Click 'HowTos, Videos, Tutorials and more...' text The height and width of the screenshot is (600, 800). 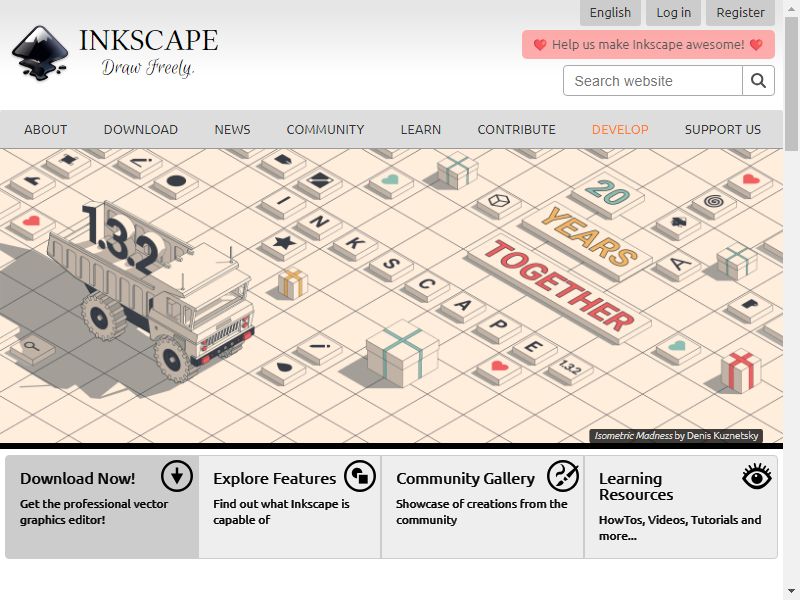point(680,528)
